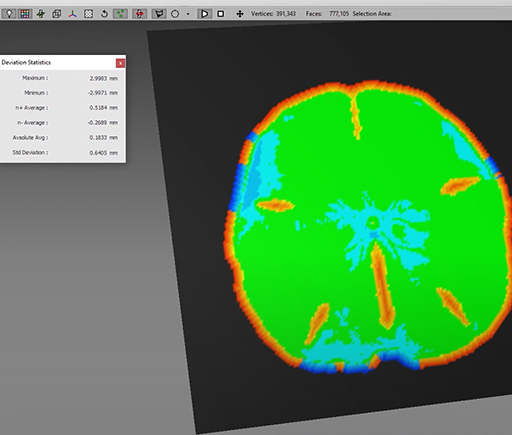This screenshot has width=512, height=435.
Task: Select the four-arrow move tool
Action: coord(240,14)
